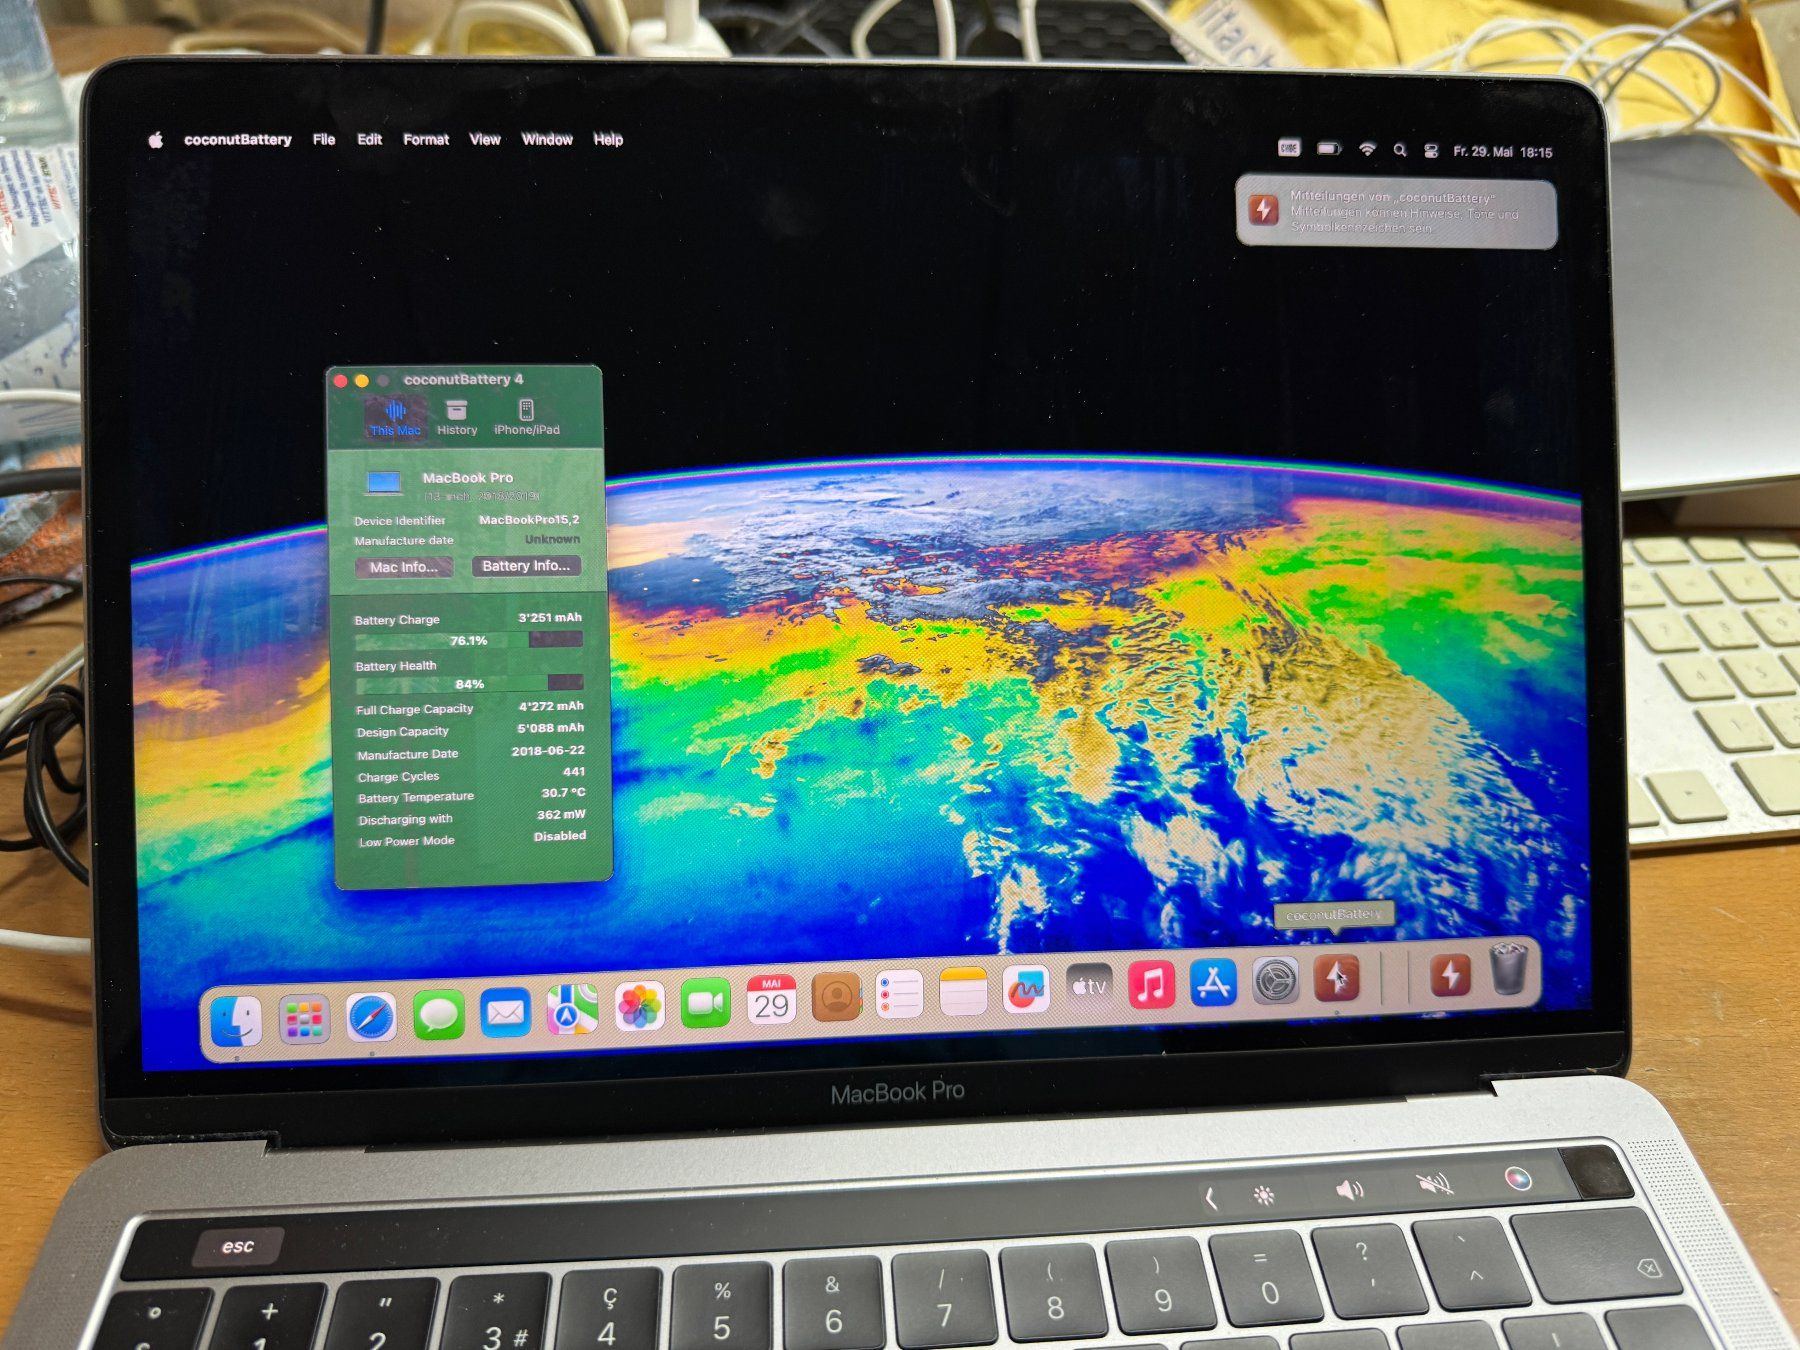Start FaceTime from the Dock

[706, 1003]
